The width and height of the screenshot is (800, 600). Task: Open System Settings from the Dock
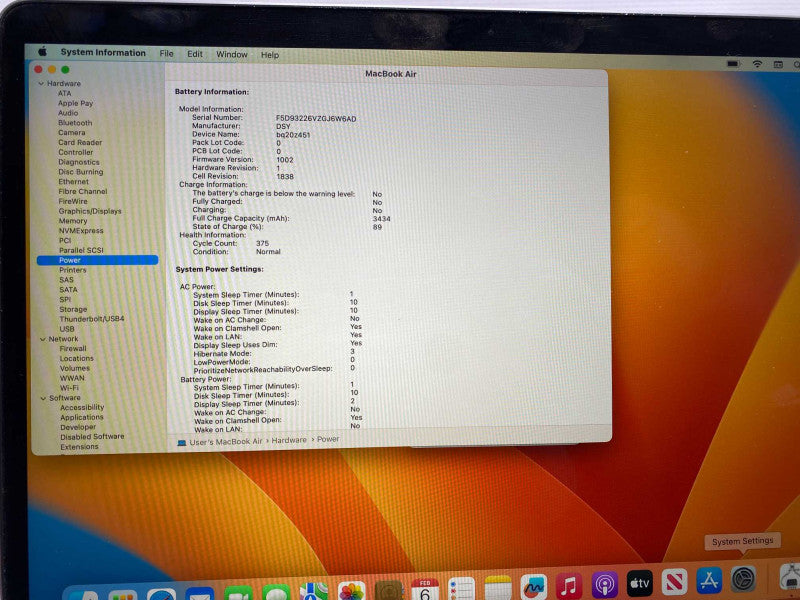tap(743, 579)
